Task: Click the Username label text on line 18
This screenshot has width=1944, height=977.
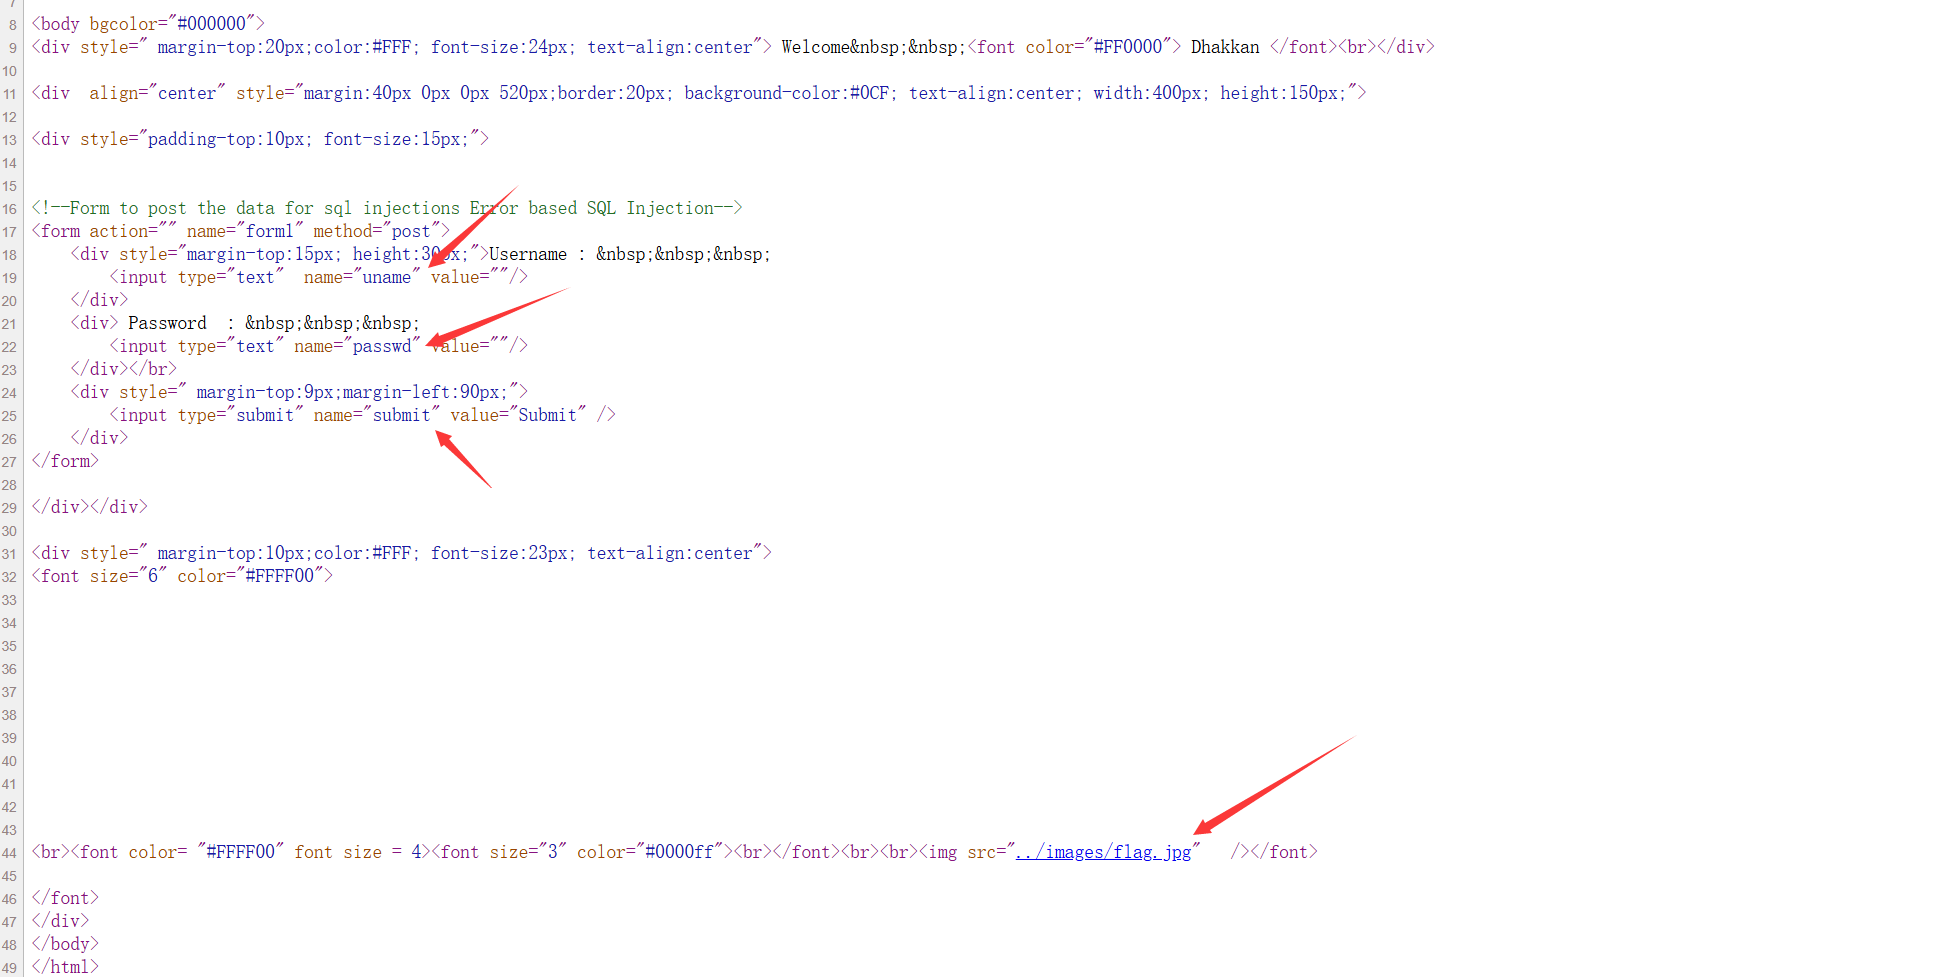Action: coord(529,253)
